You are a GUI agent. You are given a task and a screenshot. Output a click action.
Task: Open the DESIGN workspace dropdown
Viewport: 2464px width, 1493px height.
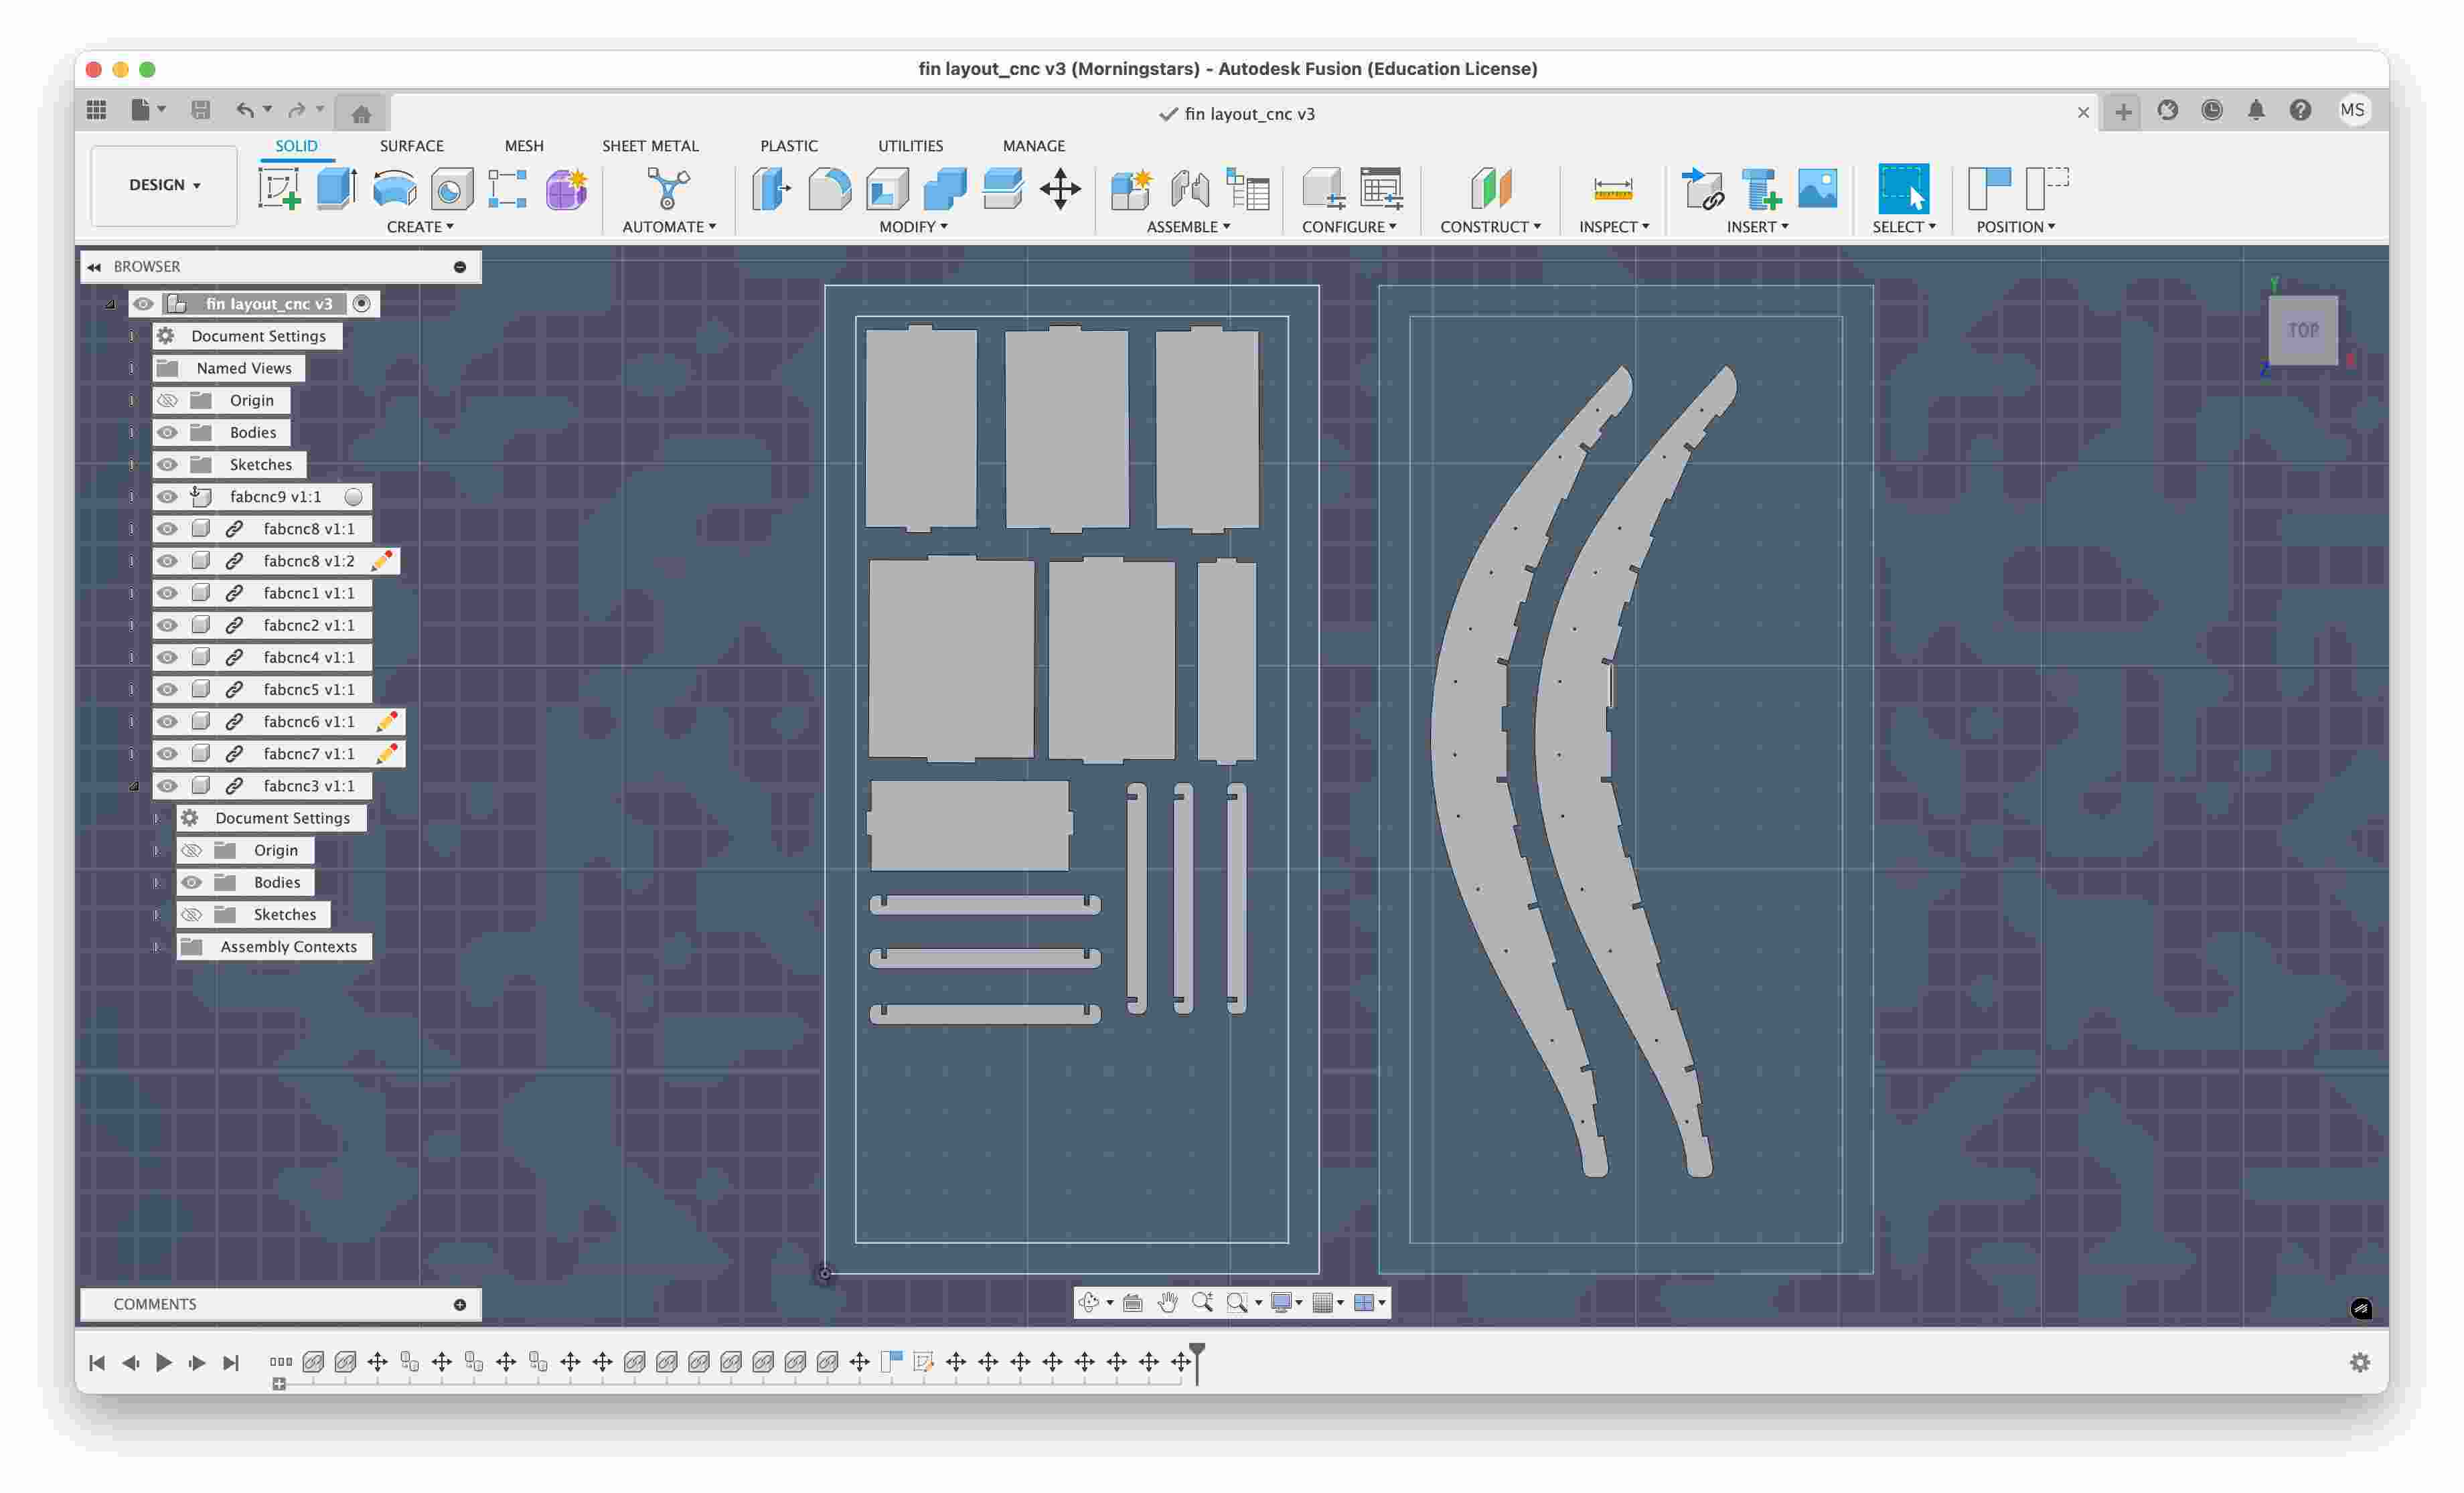164,185
